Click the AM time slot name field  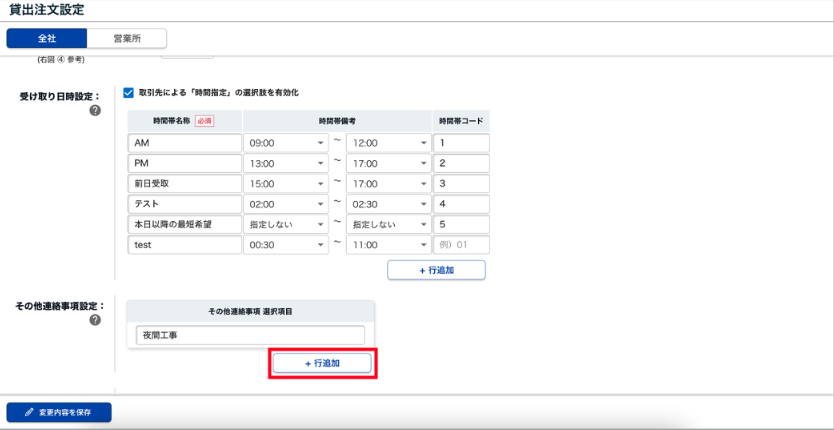coord(185,143)
